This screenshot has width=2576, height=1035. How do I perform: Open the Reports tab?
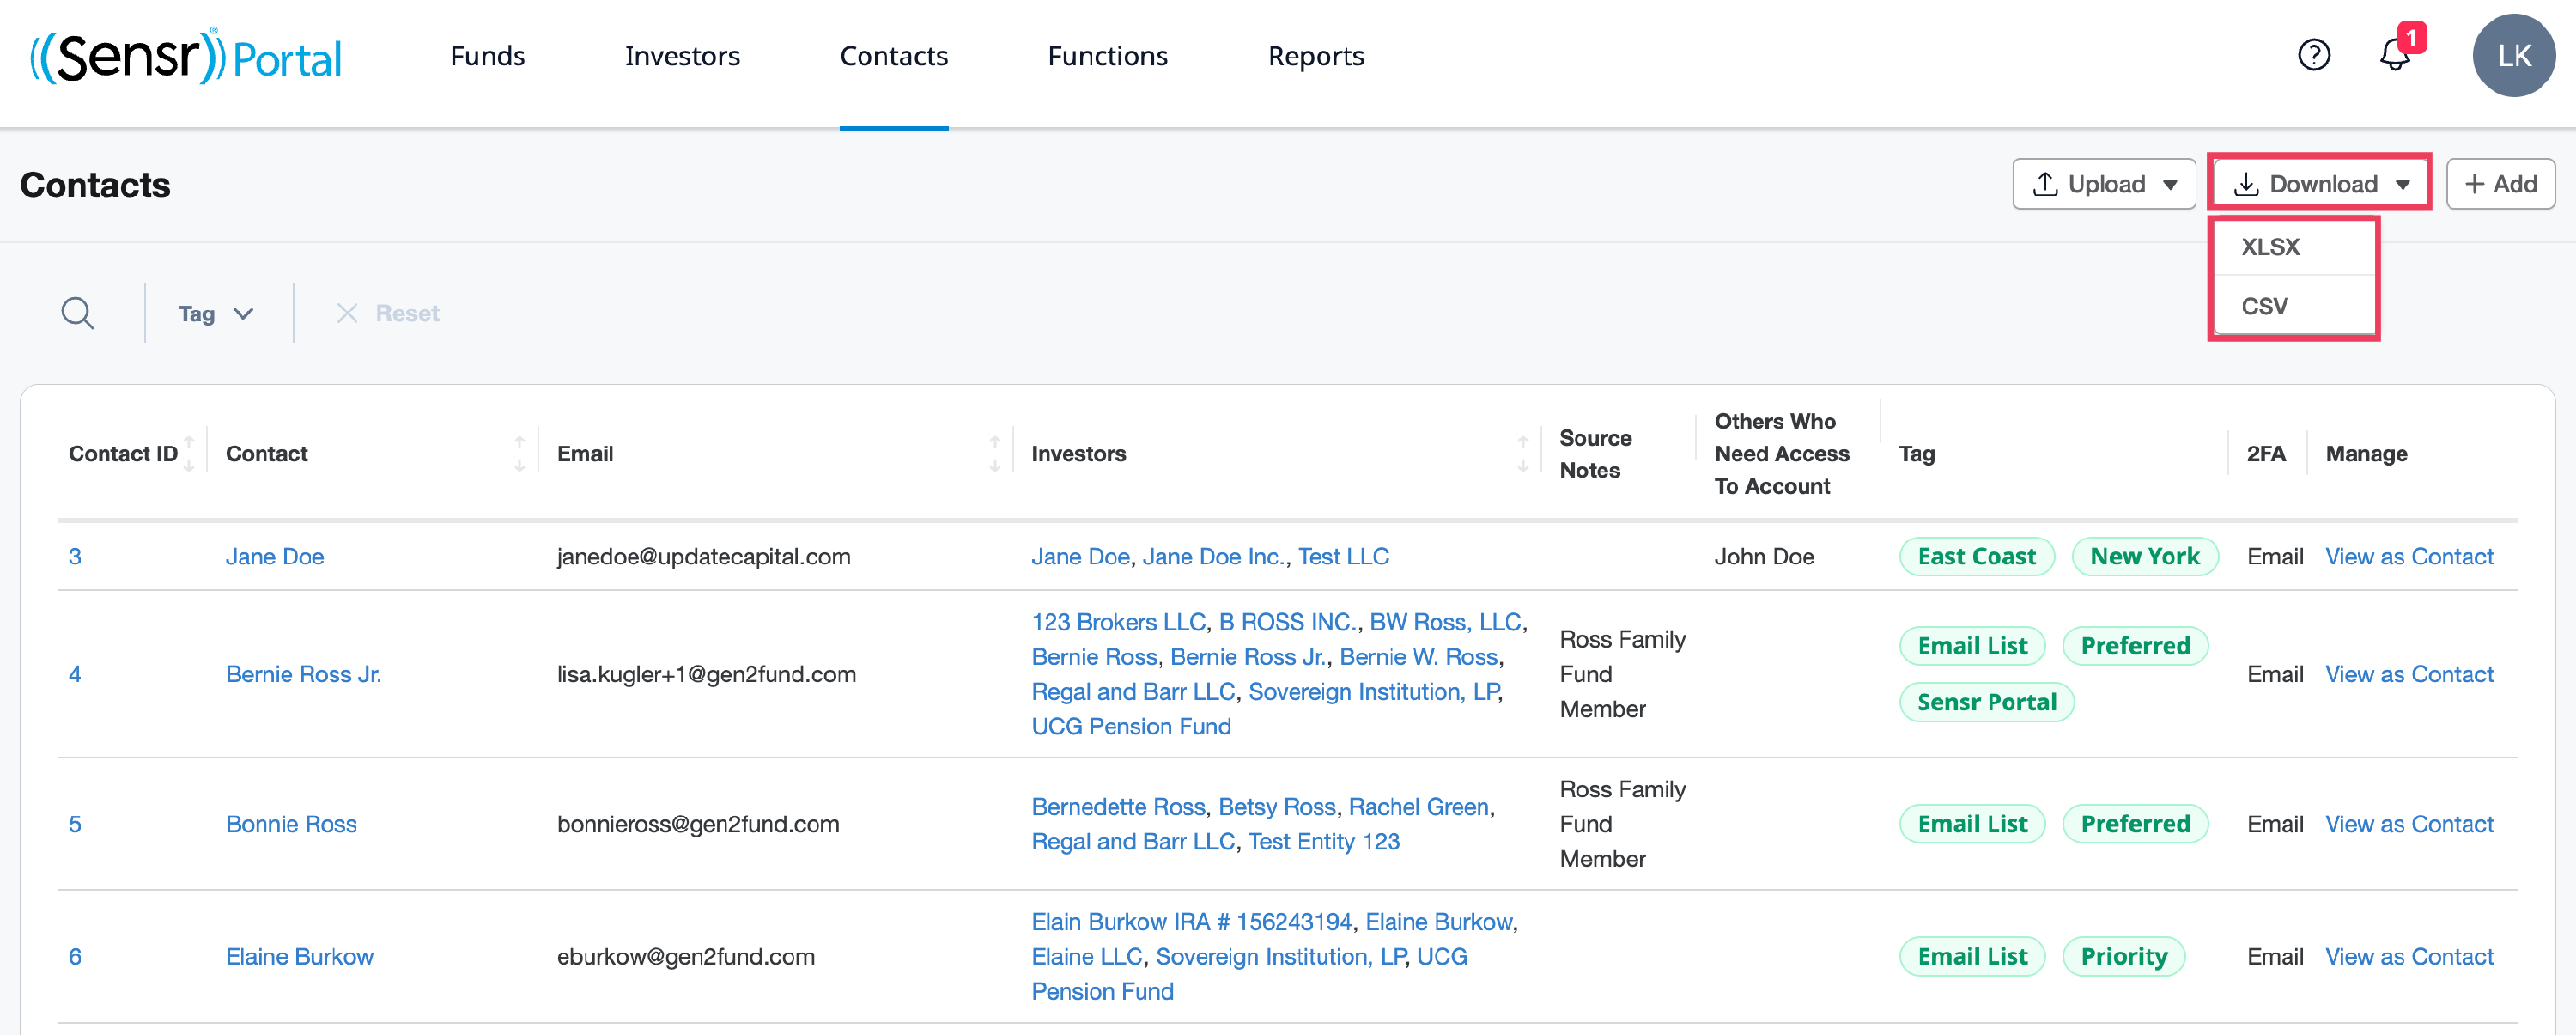1315,56
